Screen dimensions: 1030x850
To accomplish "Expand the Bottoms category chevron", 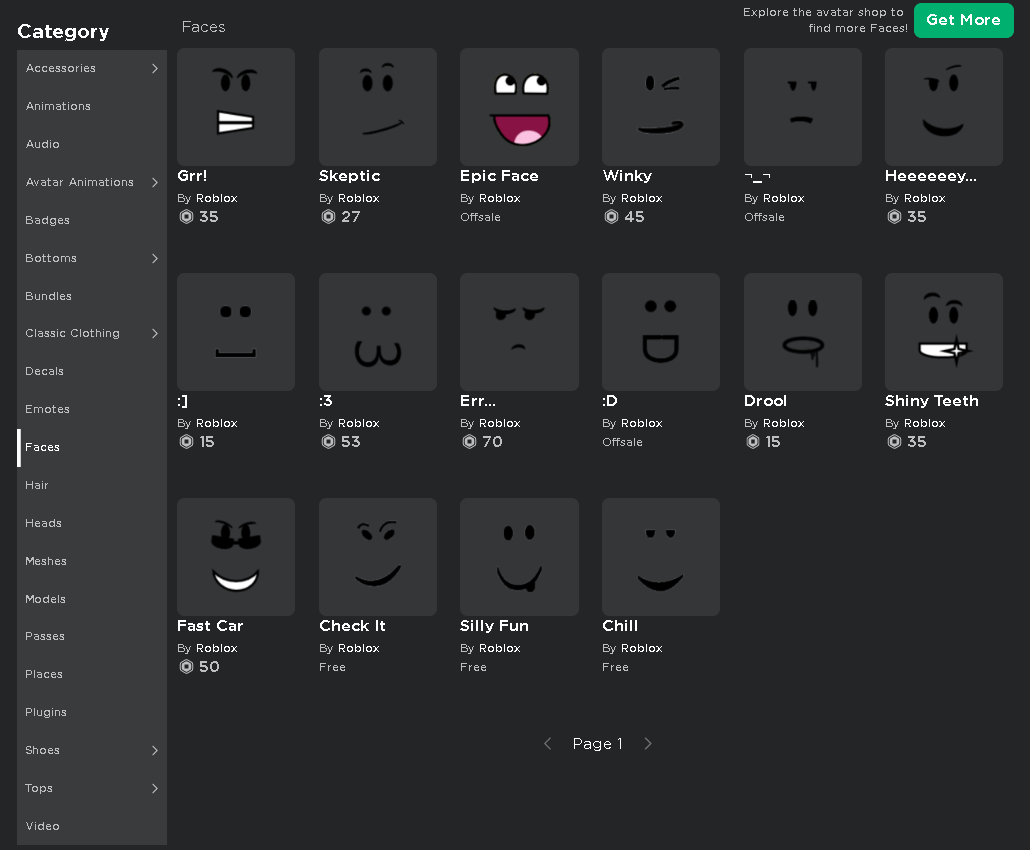I will 154,258.
